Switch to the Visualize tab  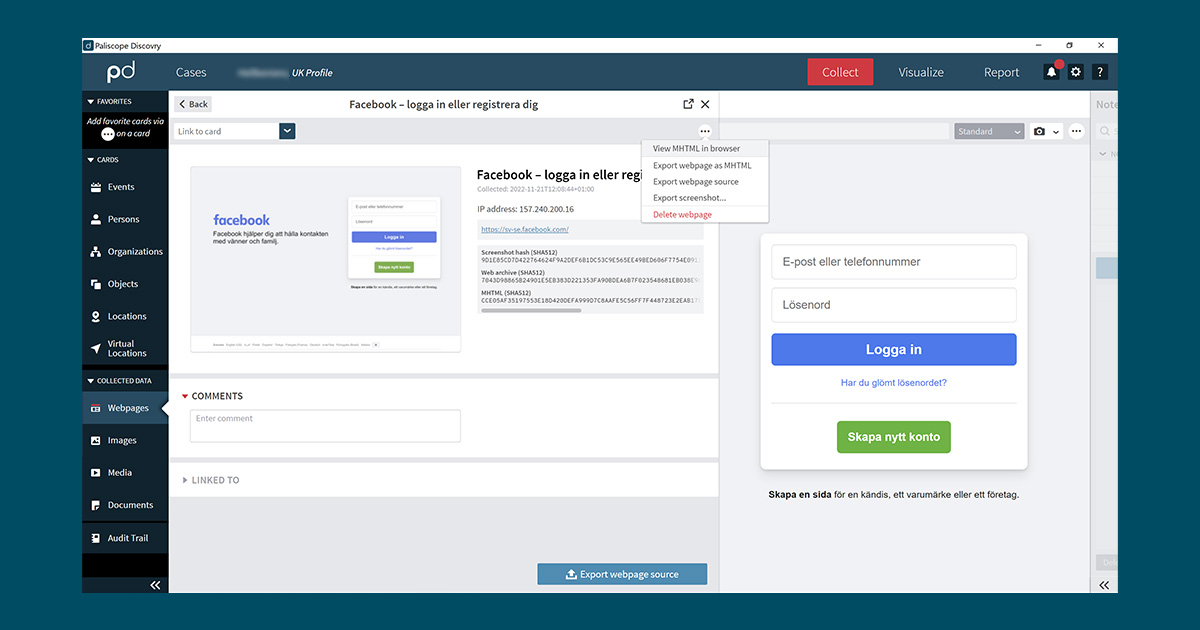[920, 72]
